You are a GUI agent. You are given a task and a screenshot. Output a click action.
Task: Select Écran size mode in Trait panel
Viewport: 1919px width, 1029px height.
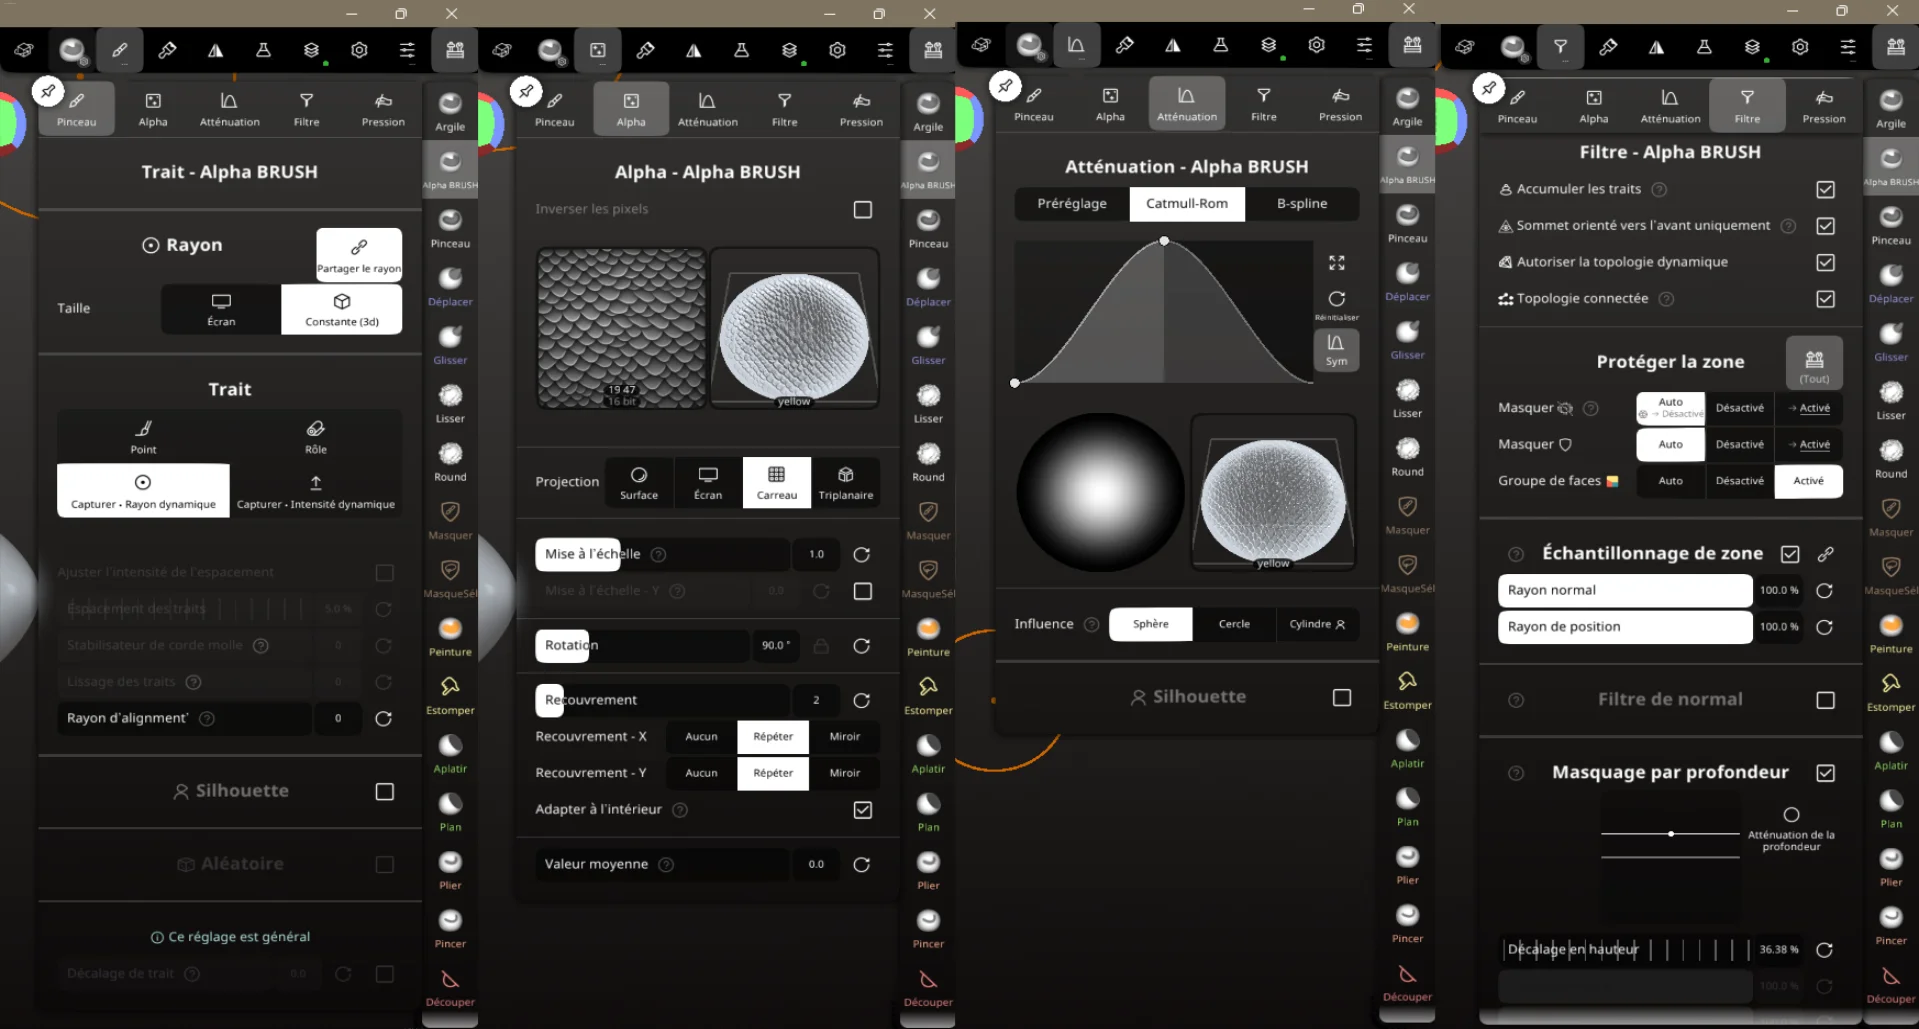tap(221, 309)
